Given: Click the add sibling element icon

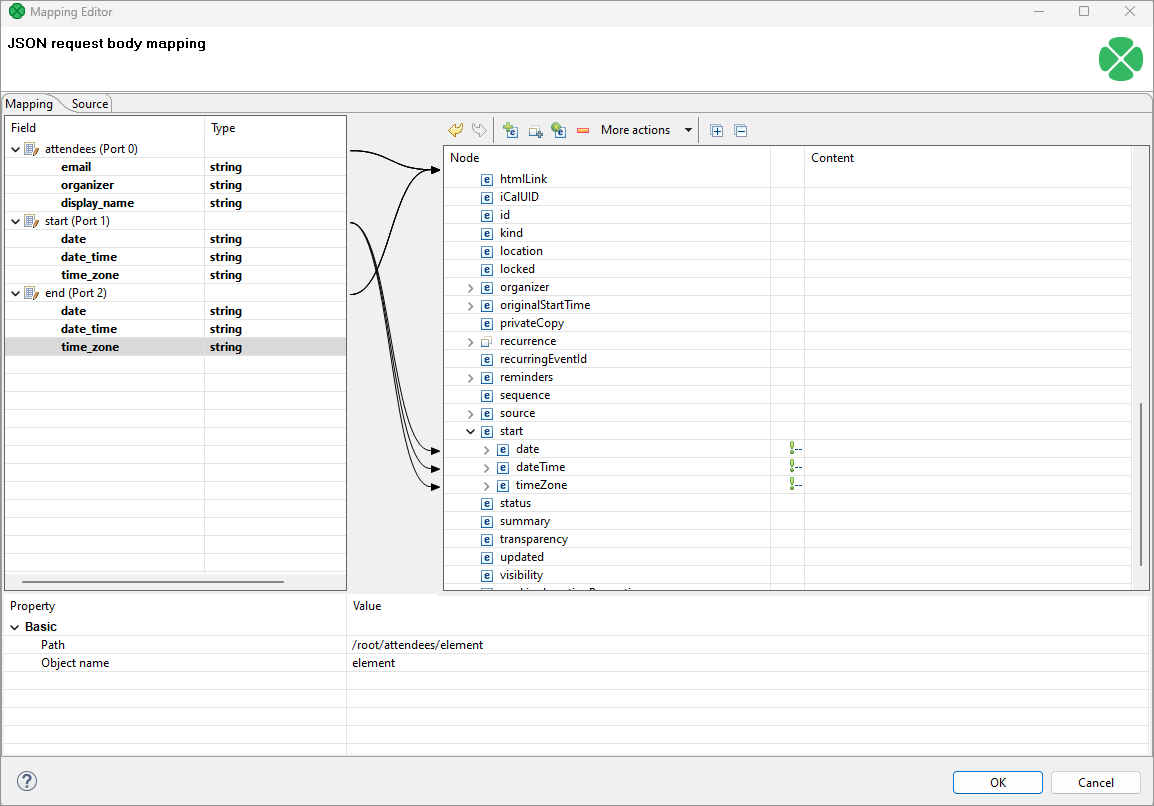Looking at the screenshot, I should pyautogui.click(x=534, y=129).
